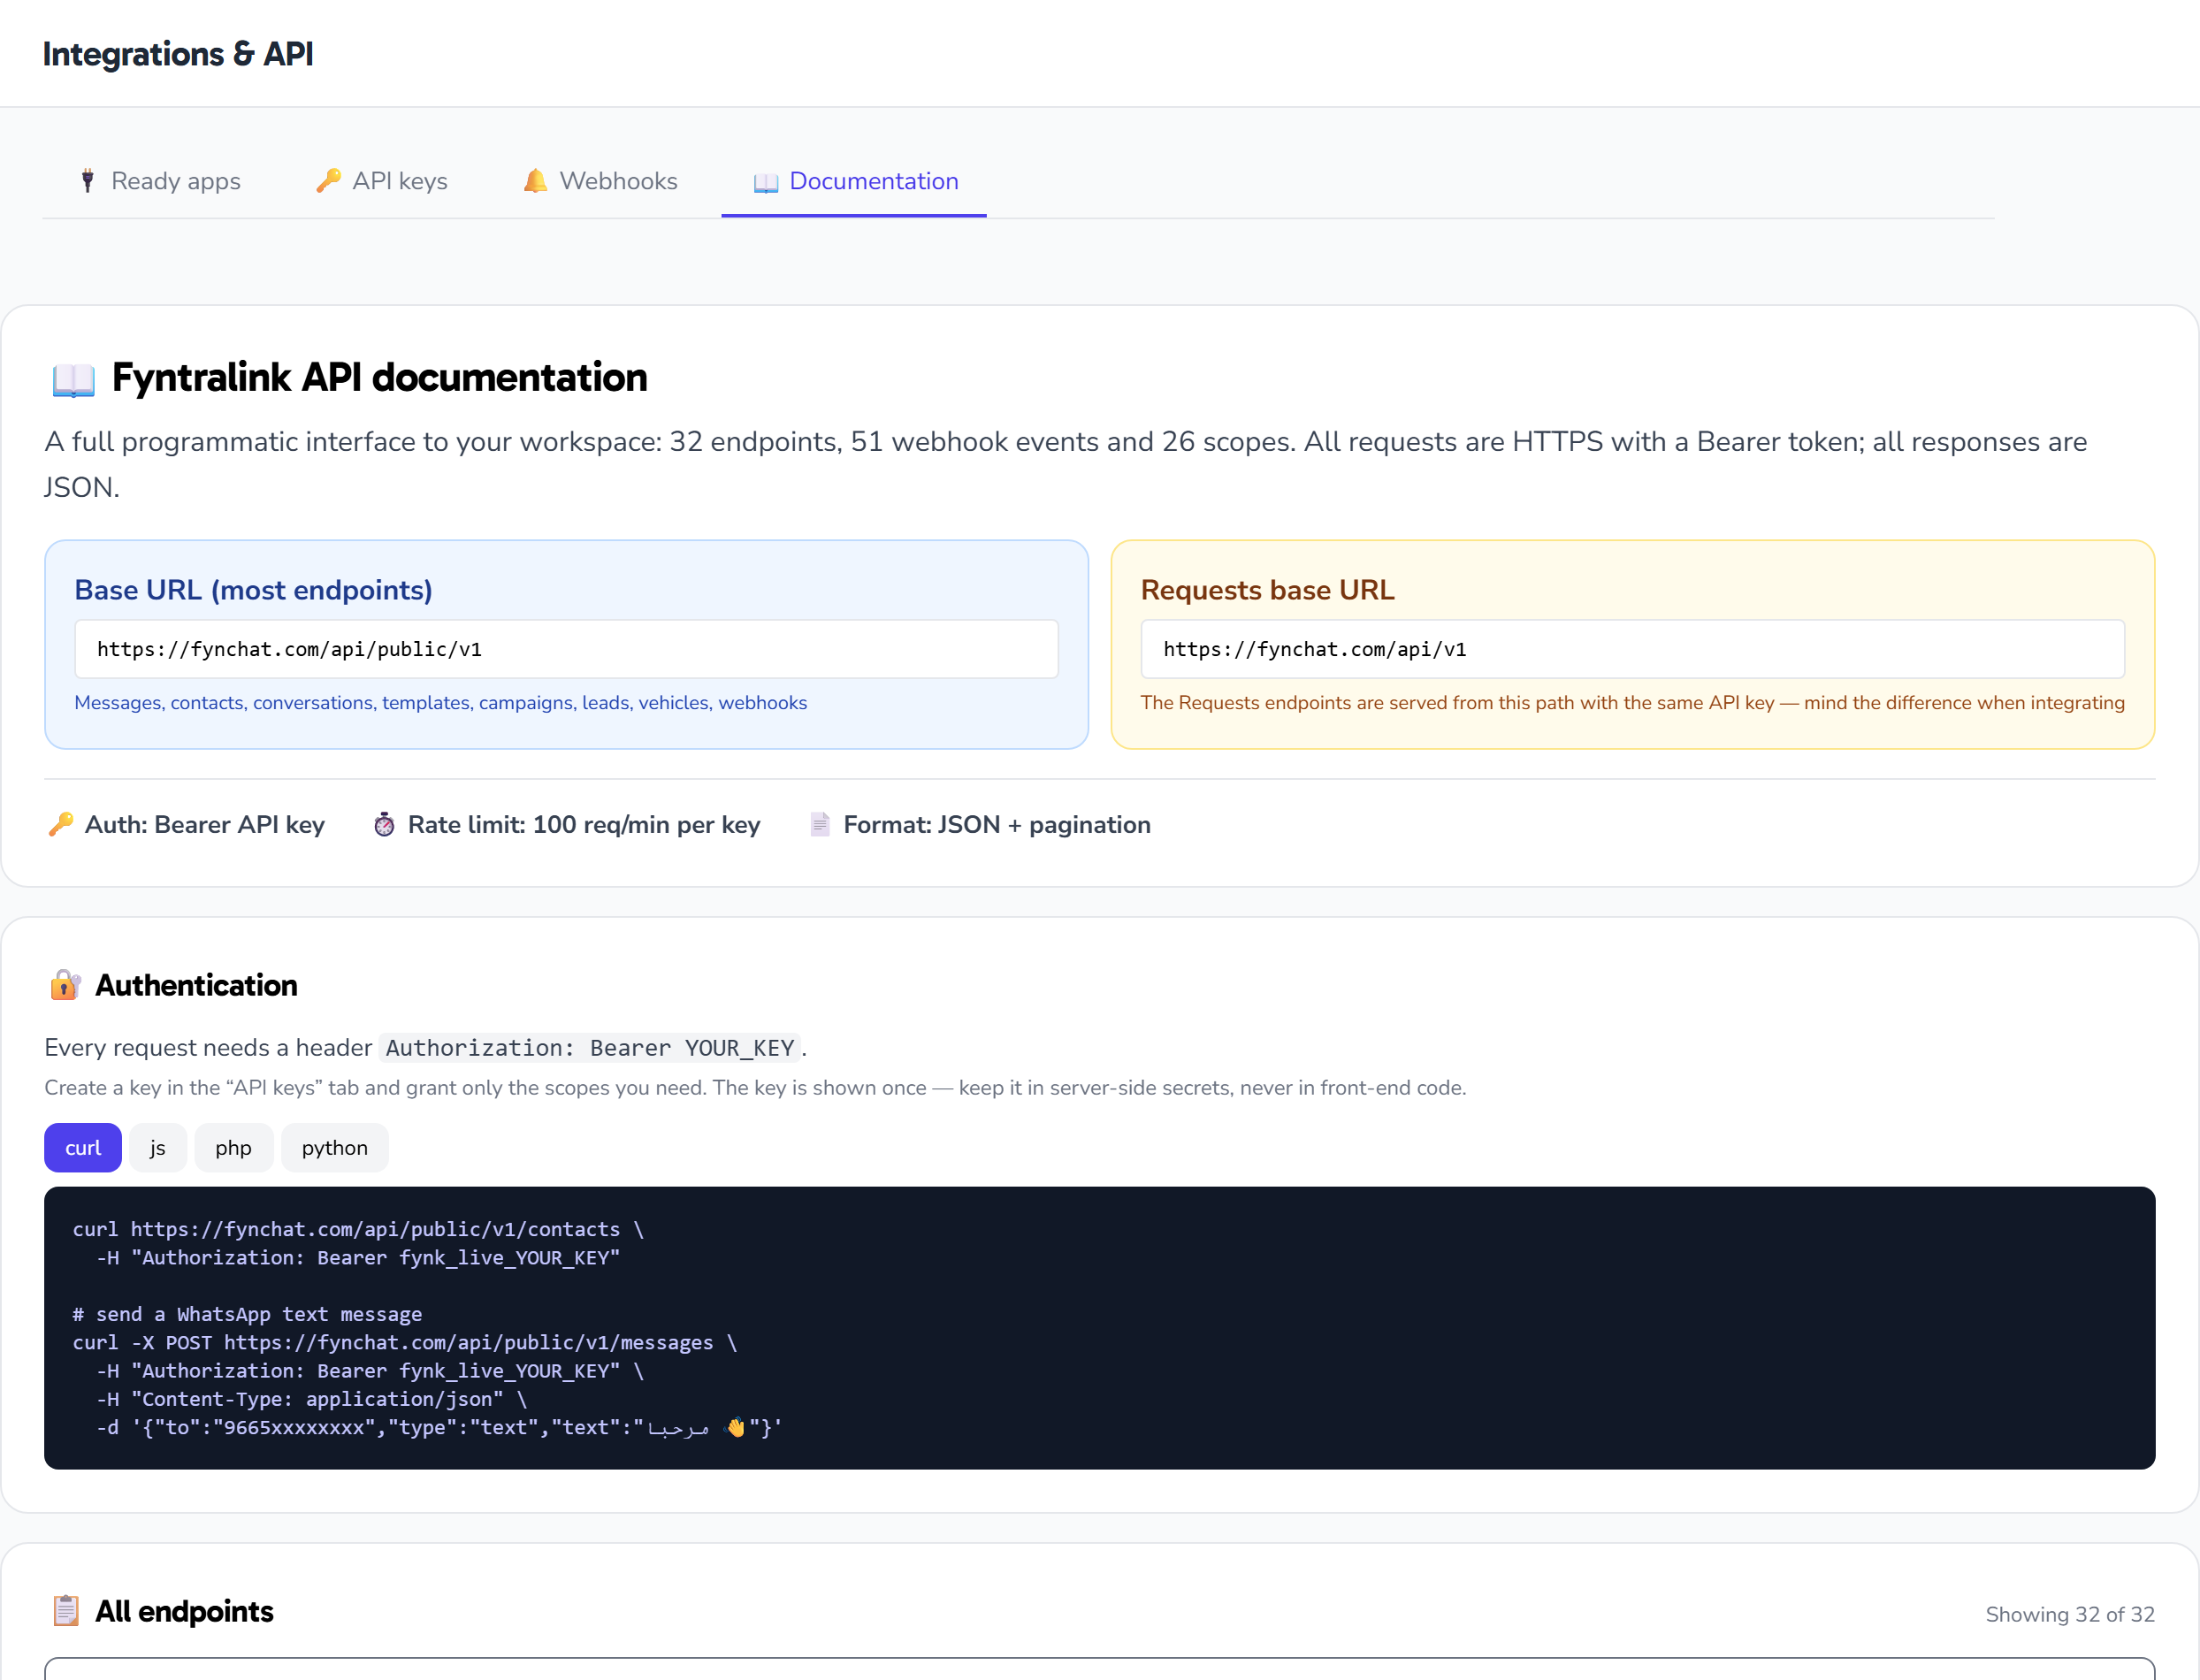This screenshot has height=1680, width=2200.
Task: Click the Integrations & API page title
Action: pyautogui.click(x=178, y=54)
